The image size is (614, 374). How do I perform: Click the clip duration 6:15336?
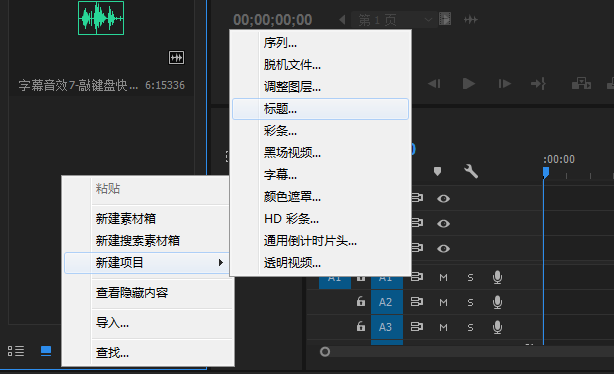point(165,85)
